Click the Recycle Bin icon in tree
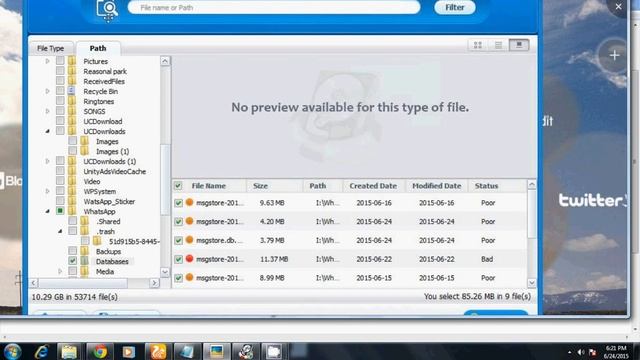This screenshot has height=360, width=640. coord(71,91)
